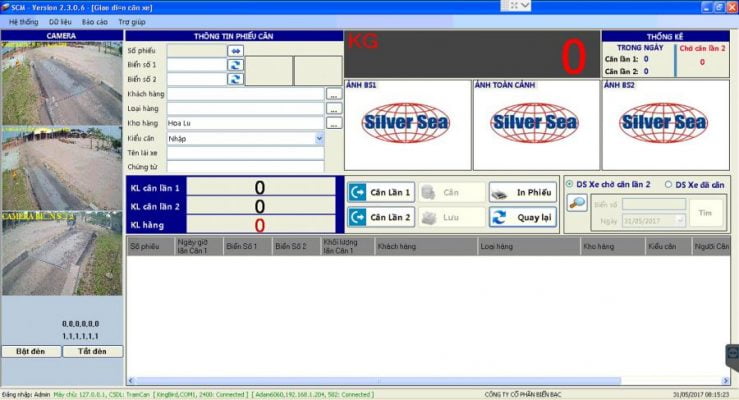The height and width of the screenshot is (400, 739).
Task: Click the magnifier search icon
Action: point(577,203)
